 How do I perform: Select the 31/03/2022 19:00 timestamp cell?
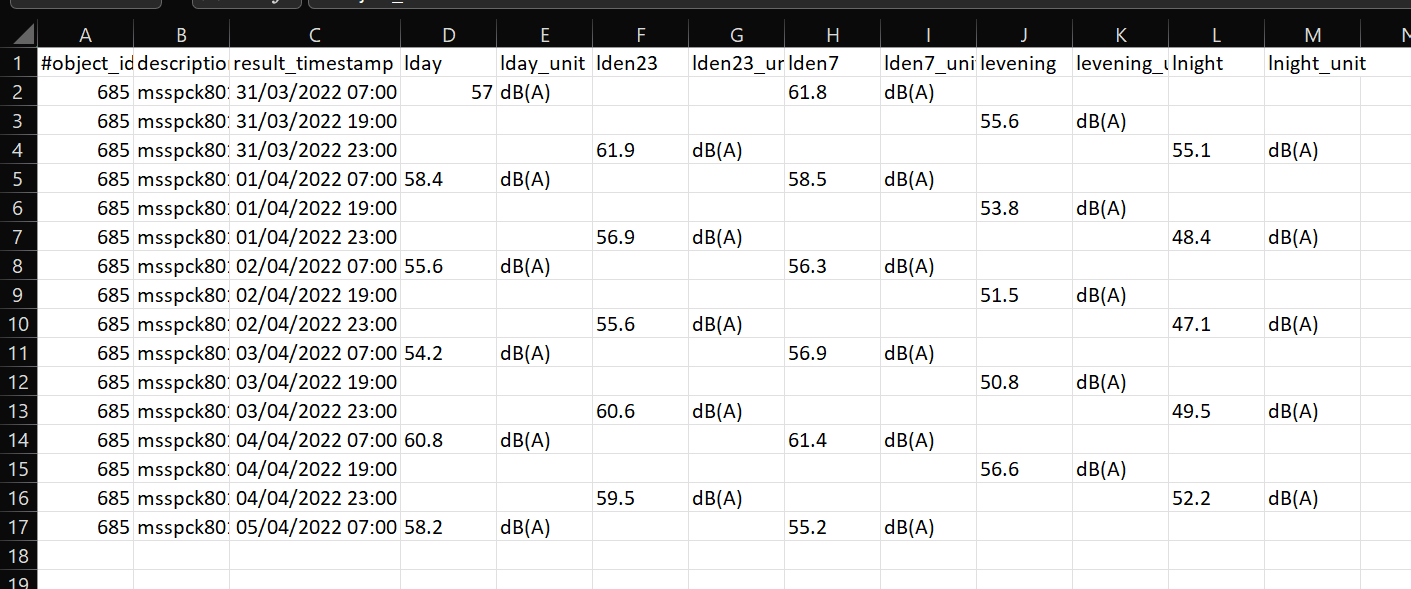pyautogui.click(x=315, y=122)
